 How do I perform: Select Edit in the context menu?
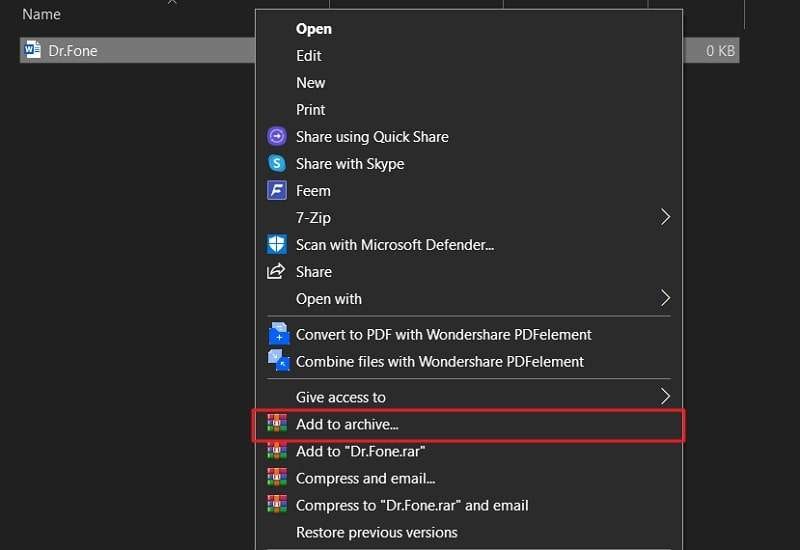click(309, 56)
